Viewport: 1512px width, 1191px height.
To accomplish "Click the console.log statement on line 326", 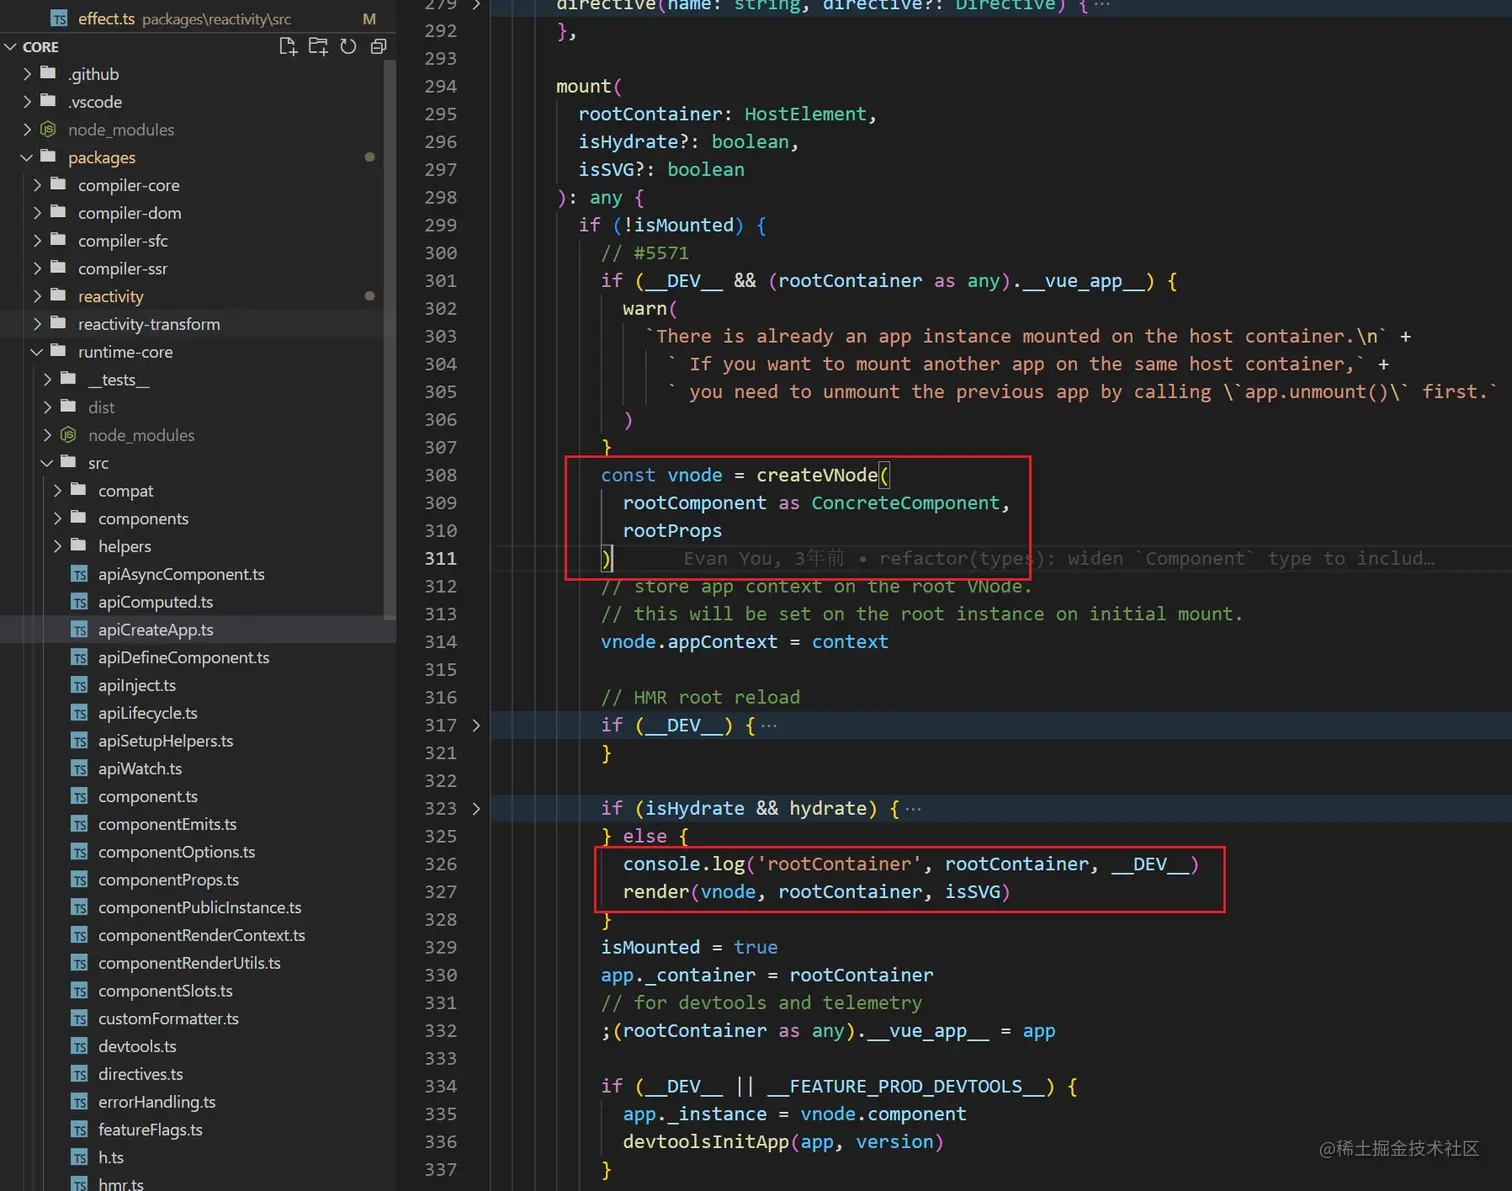I will coord(911,864).
